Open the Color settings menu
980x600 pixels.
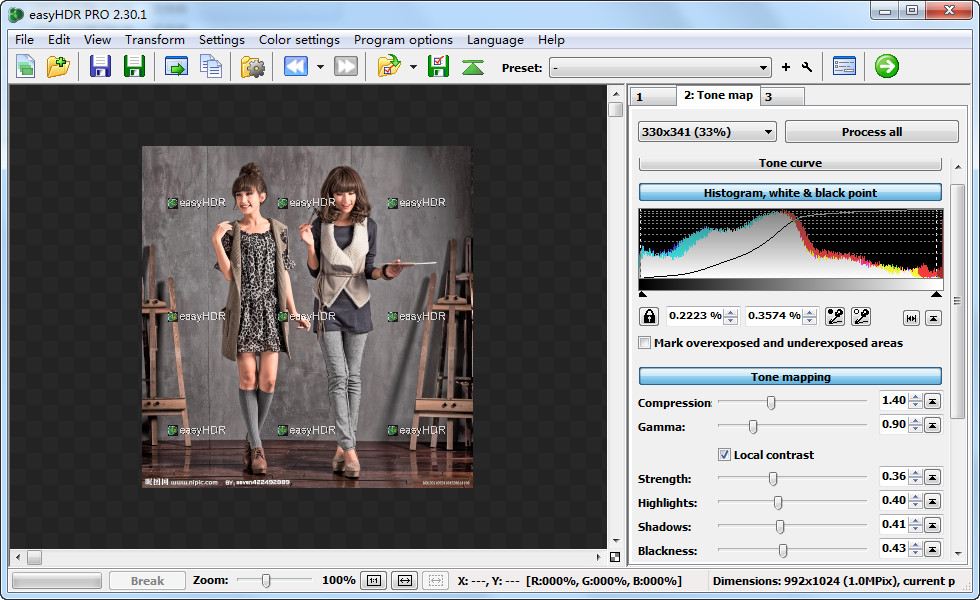[x=299, y=40]
